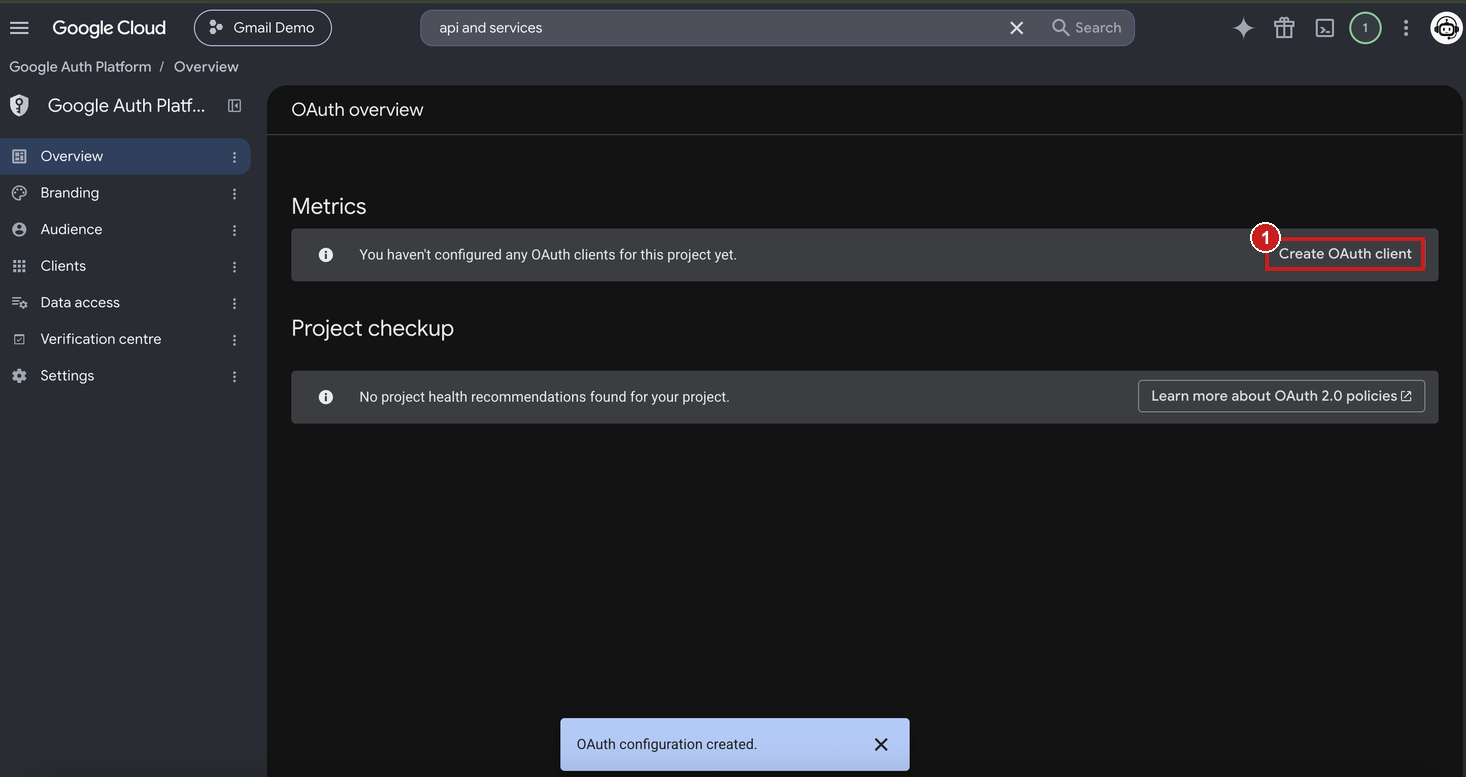Click the Google Cloud logo
Screen dimensions: 1466x777
pyautogui.click(x=109, y=28)
